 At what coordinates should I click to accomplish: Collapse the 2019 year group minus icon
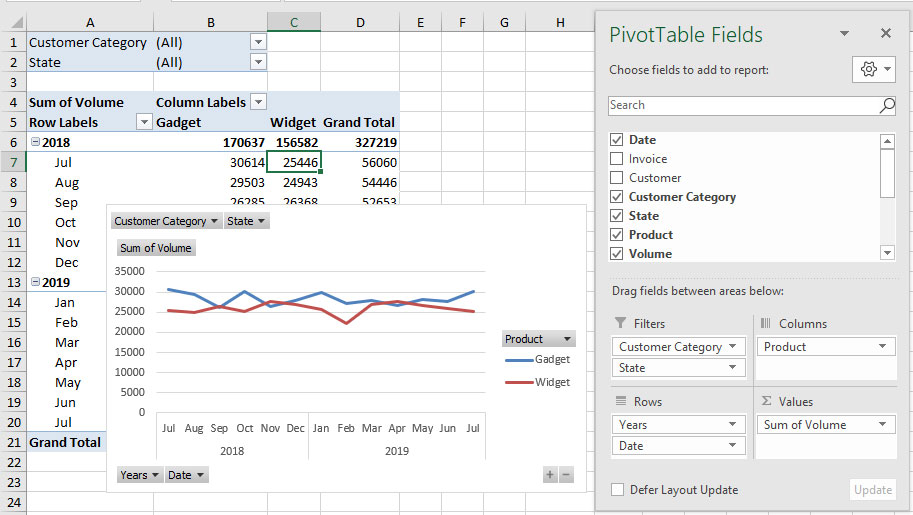35,282
